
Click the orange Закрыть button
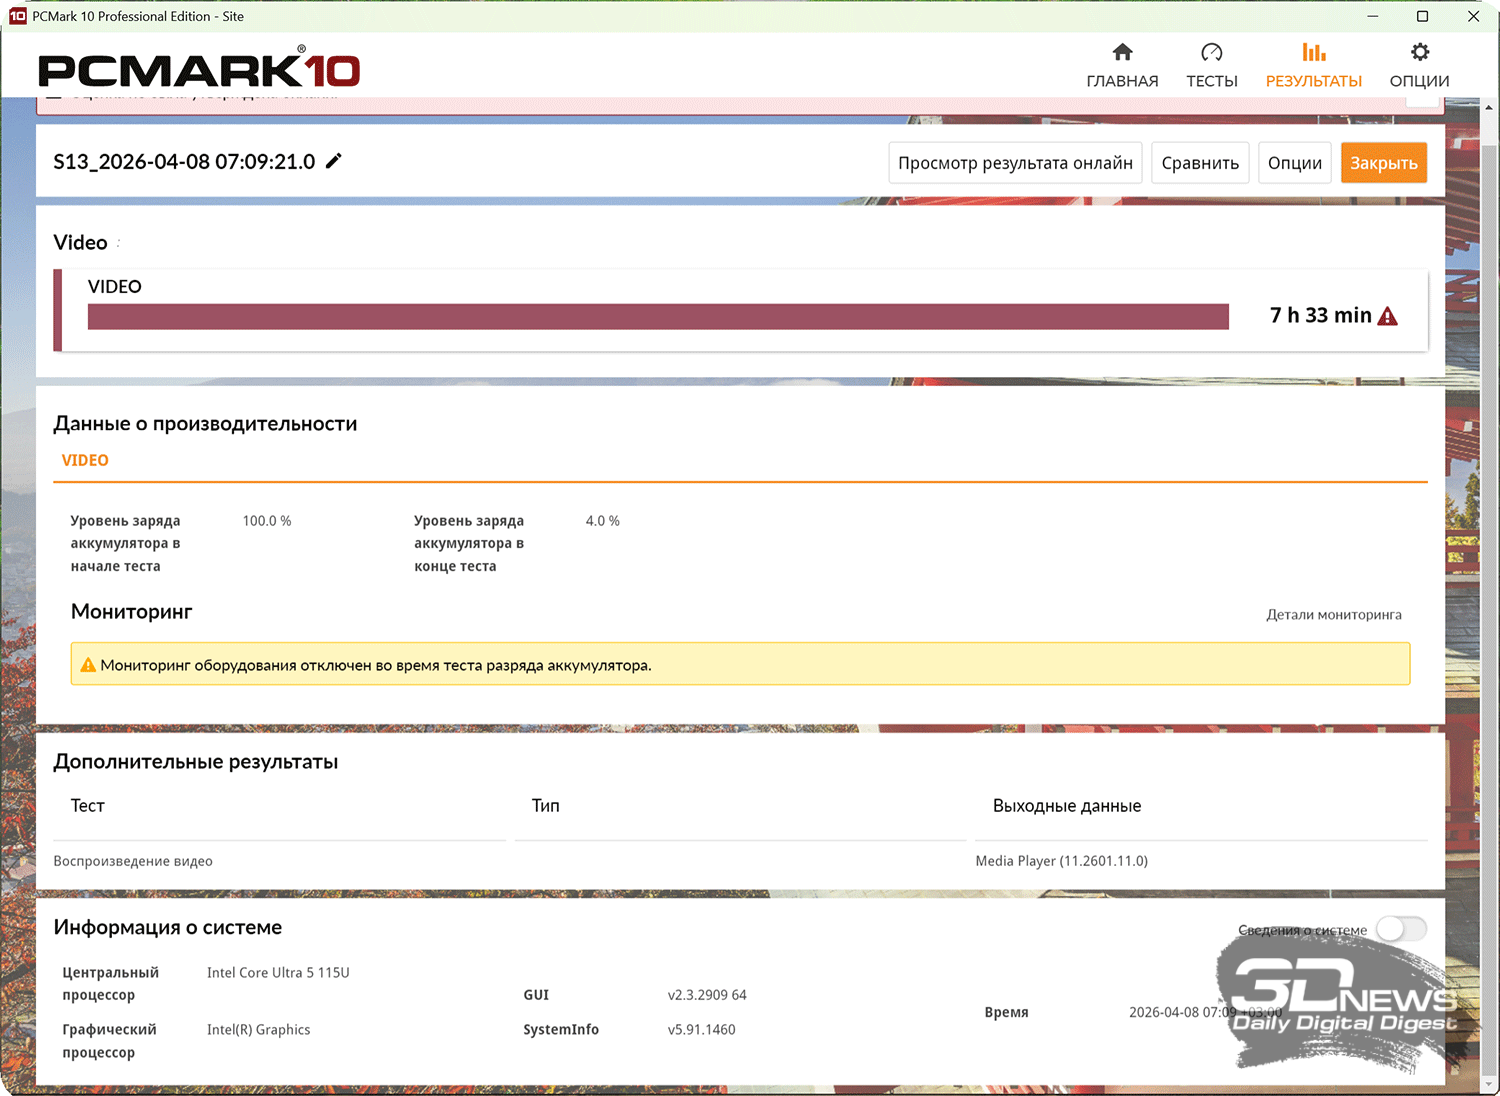click(x=1383, y=163)
